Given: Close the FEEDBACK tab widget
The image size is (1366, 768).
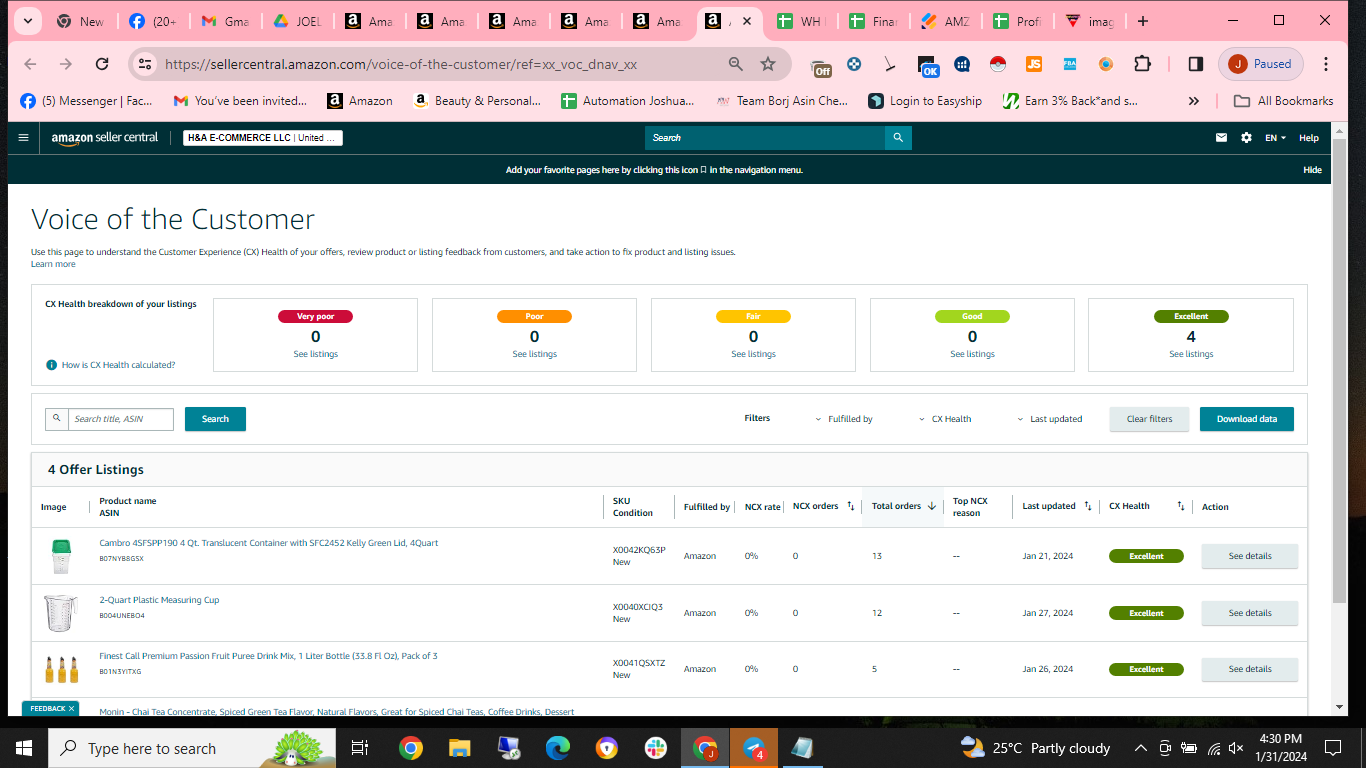Looking at the screenshot, I should [x=71, y=708].
